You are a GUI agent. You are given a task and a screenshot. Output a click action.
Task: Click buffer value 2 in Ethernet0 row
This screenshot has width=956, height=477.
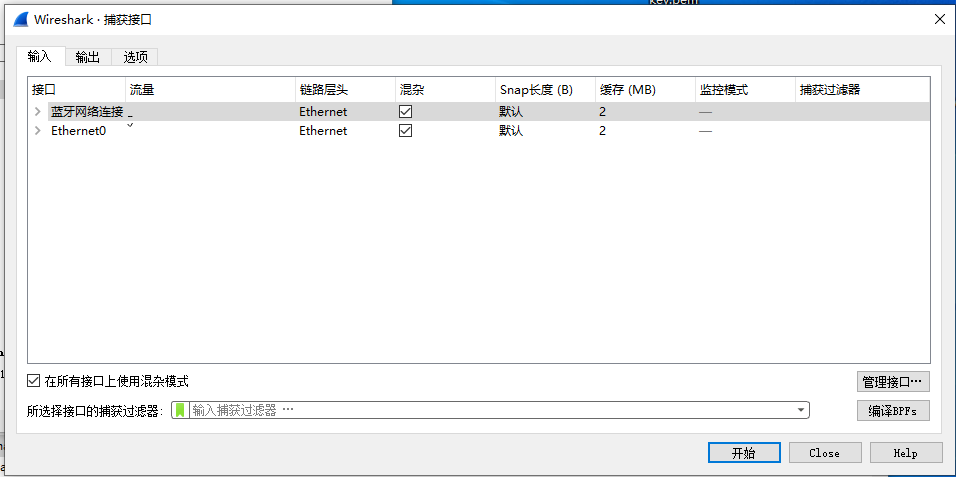602,131
